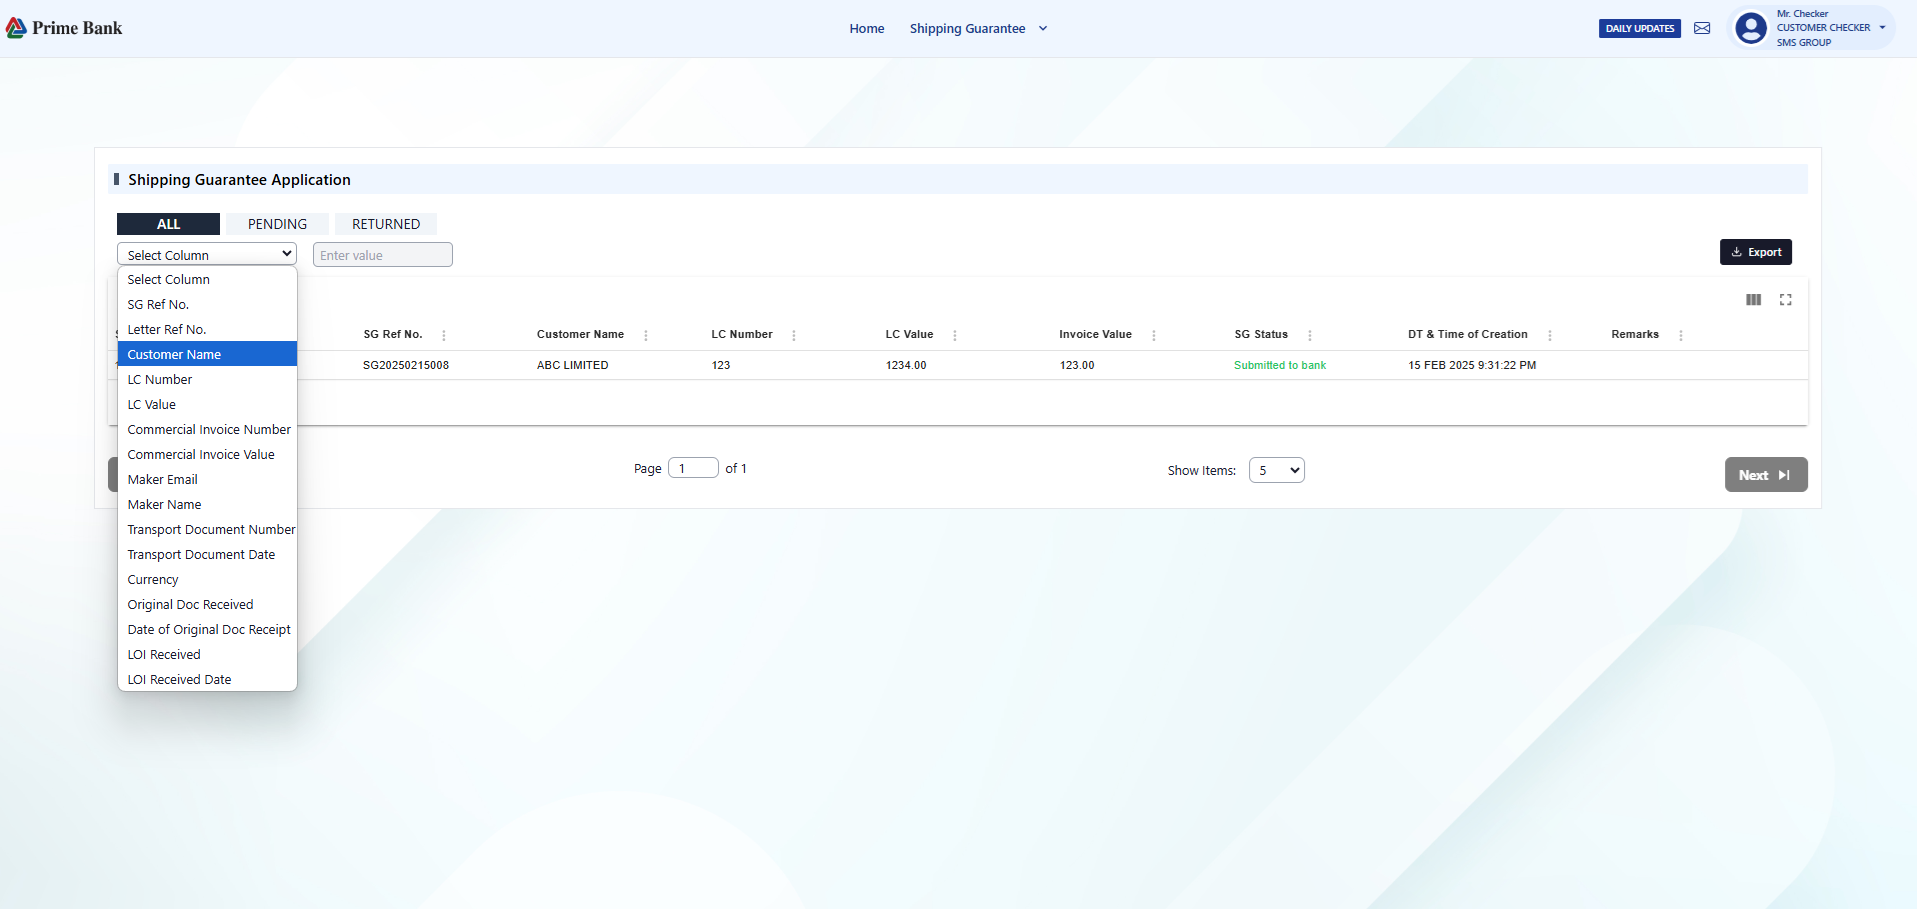This screenshot has width=1917, height=909.
Task: Select 'Date of Original Doc Receipt' option
Action: pyautogui.click(x=207, y=630)
